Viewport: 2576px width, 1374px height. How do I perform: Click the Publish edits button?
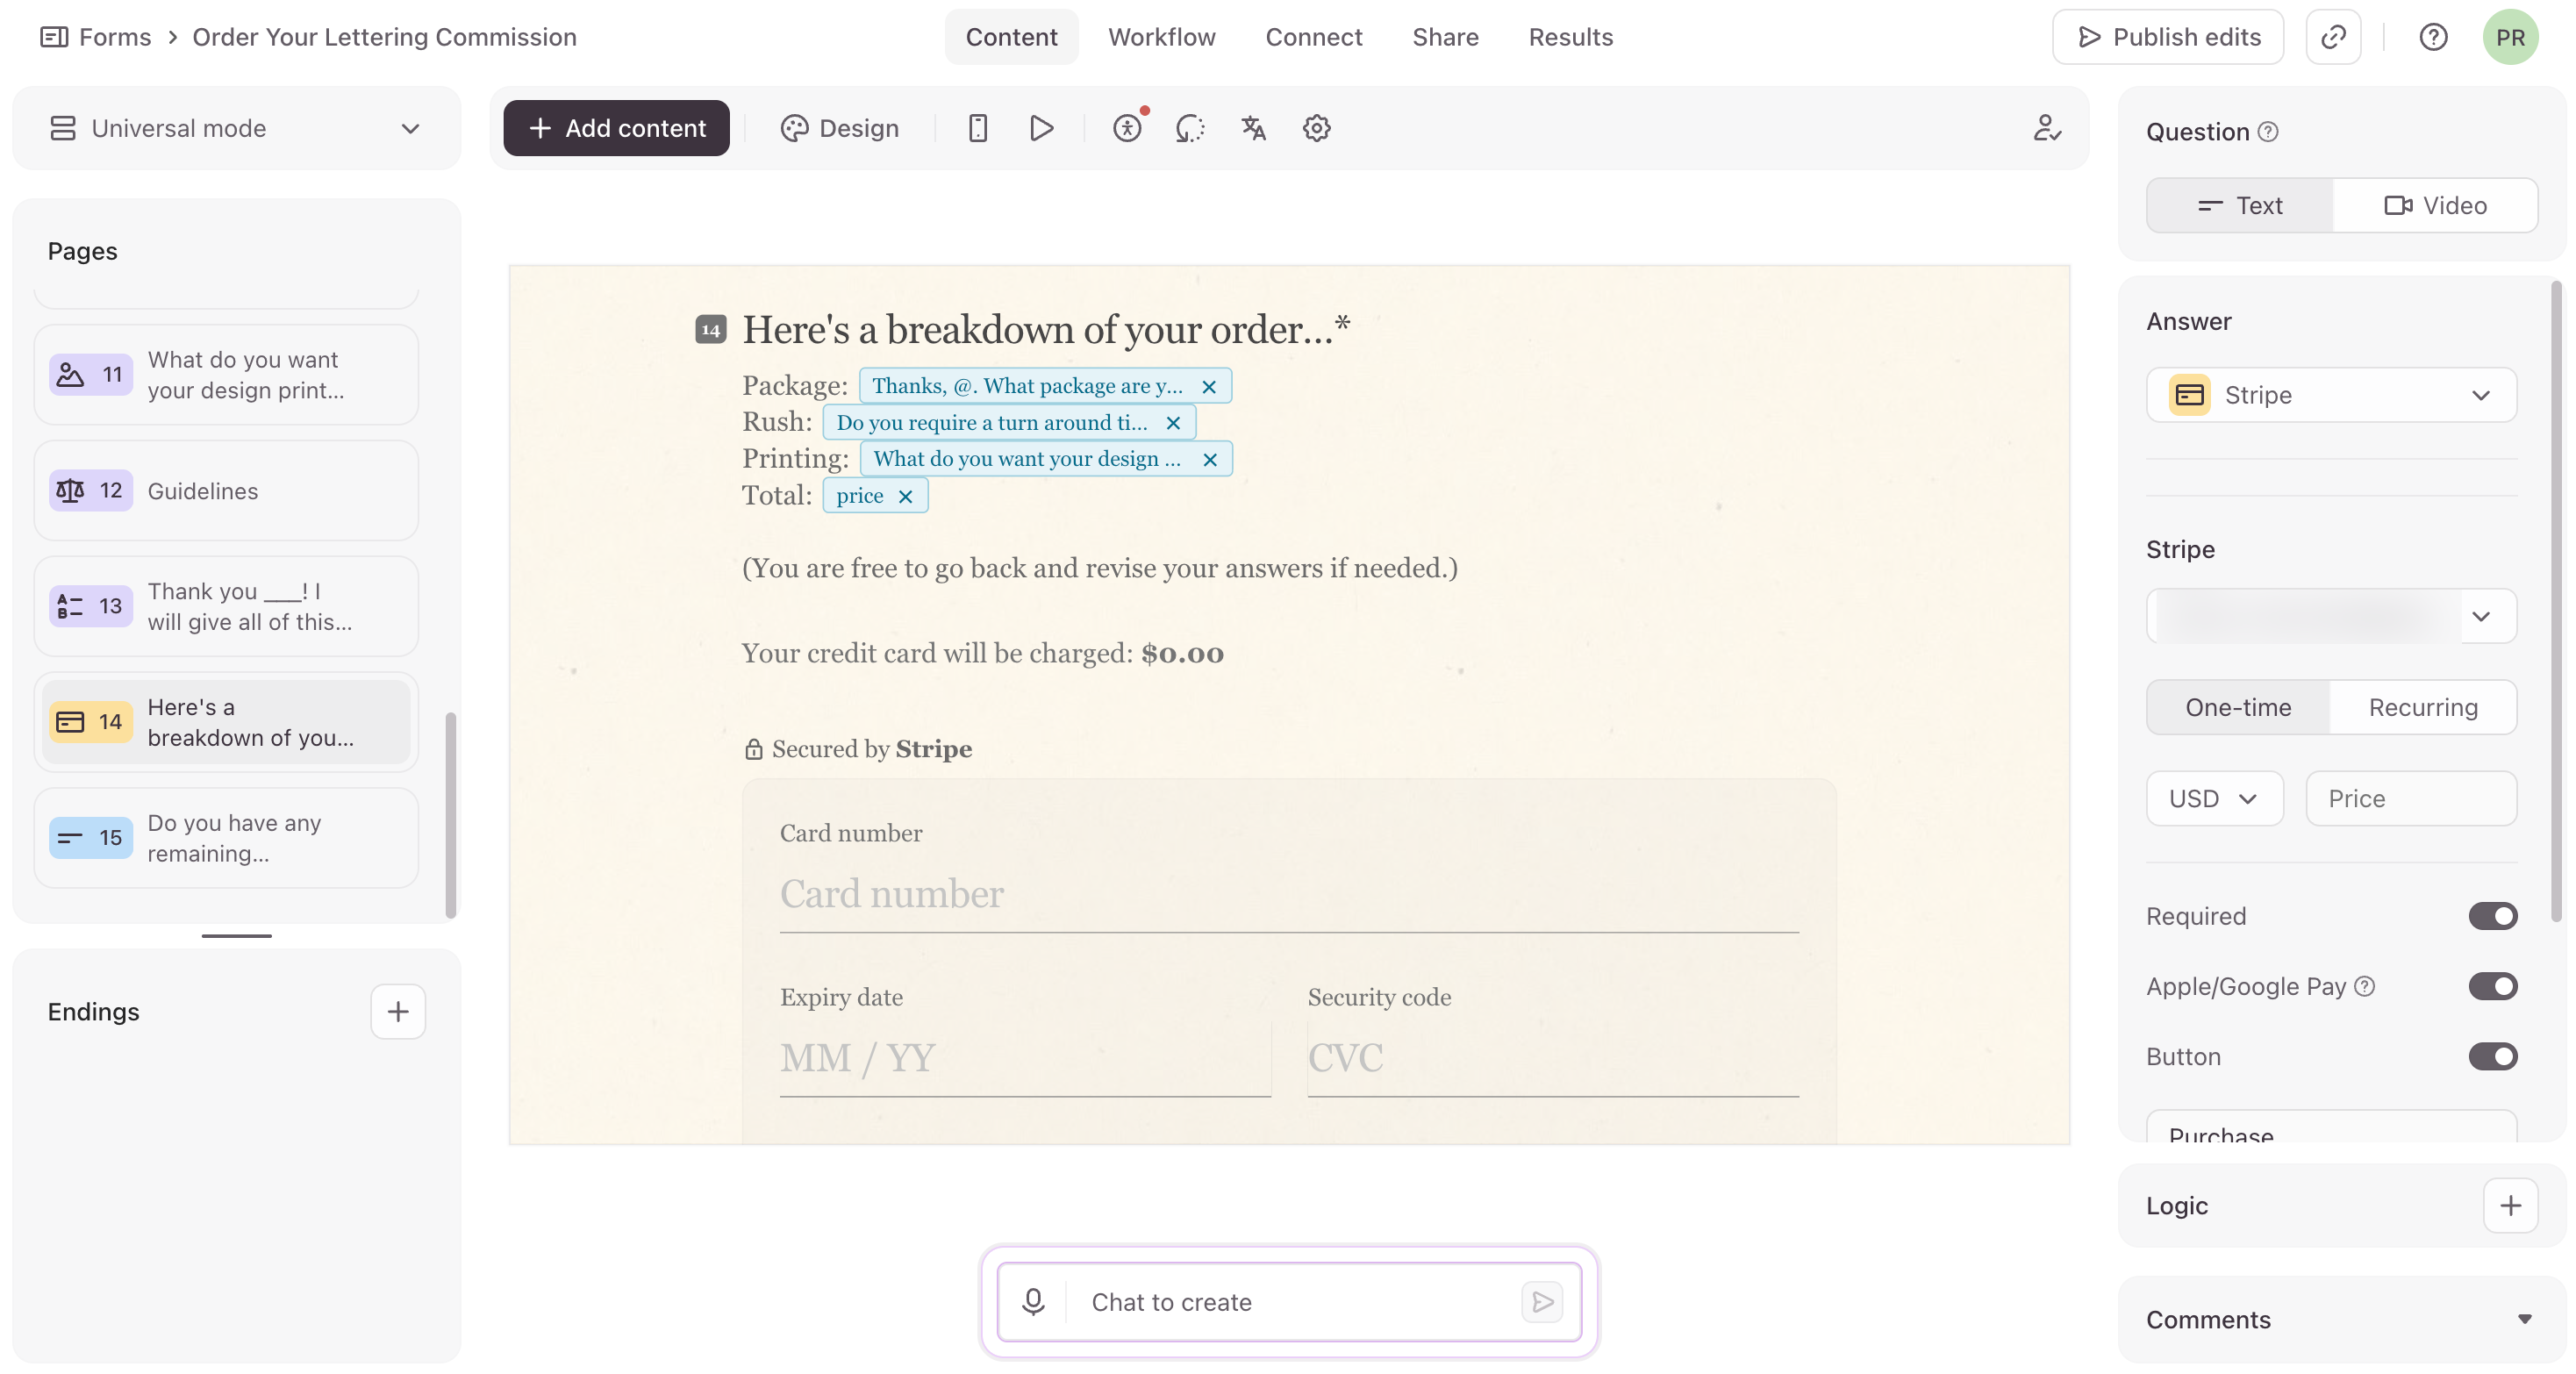coord(2167,37)
